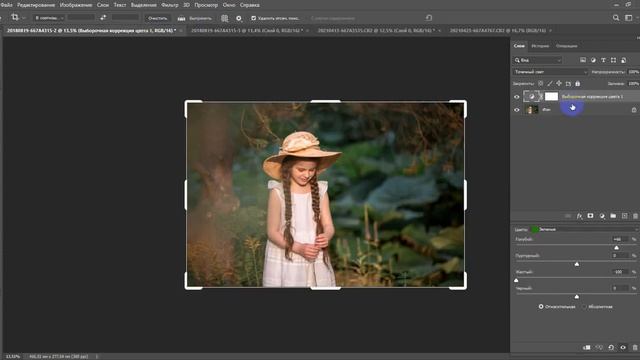640x360 pixels.
Task: Create a new layer
Action: pos(624,216)
